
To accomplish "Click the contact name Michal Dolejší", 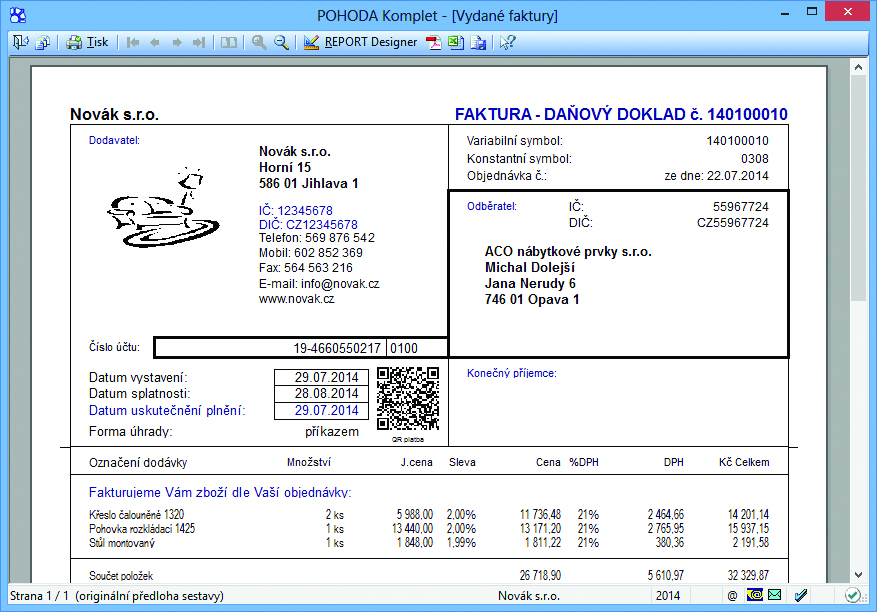I will point(530,267).
